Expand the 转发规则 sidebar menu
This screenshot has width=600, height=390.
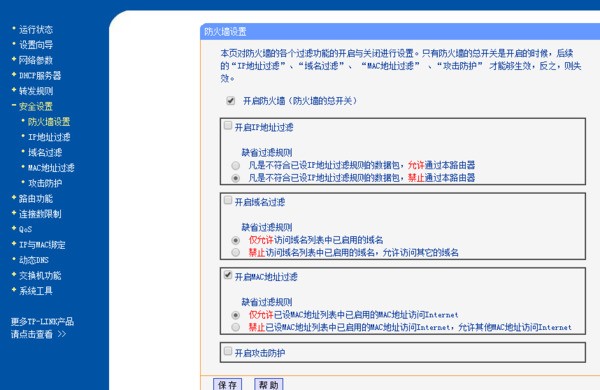click(36, 91)
